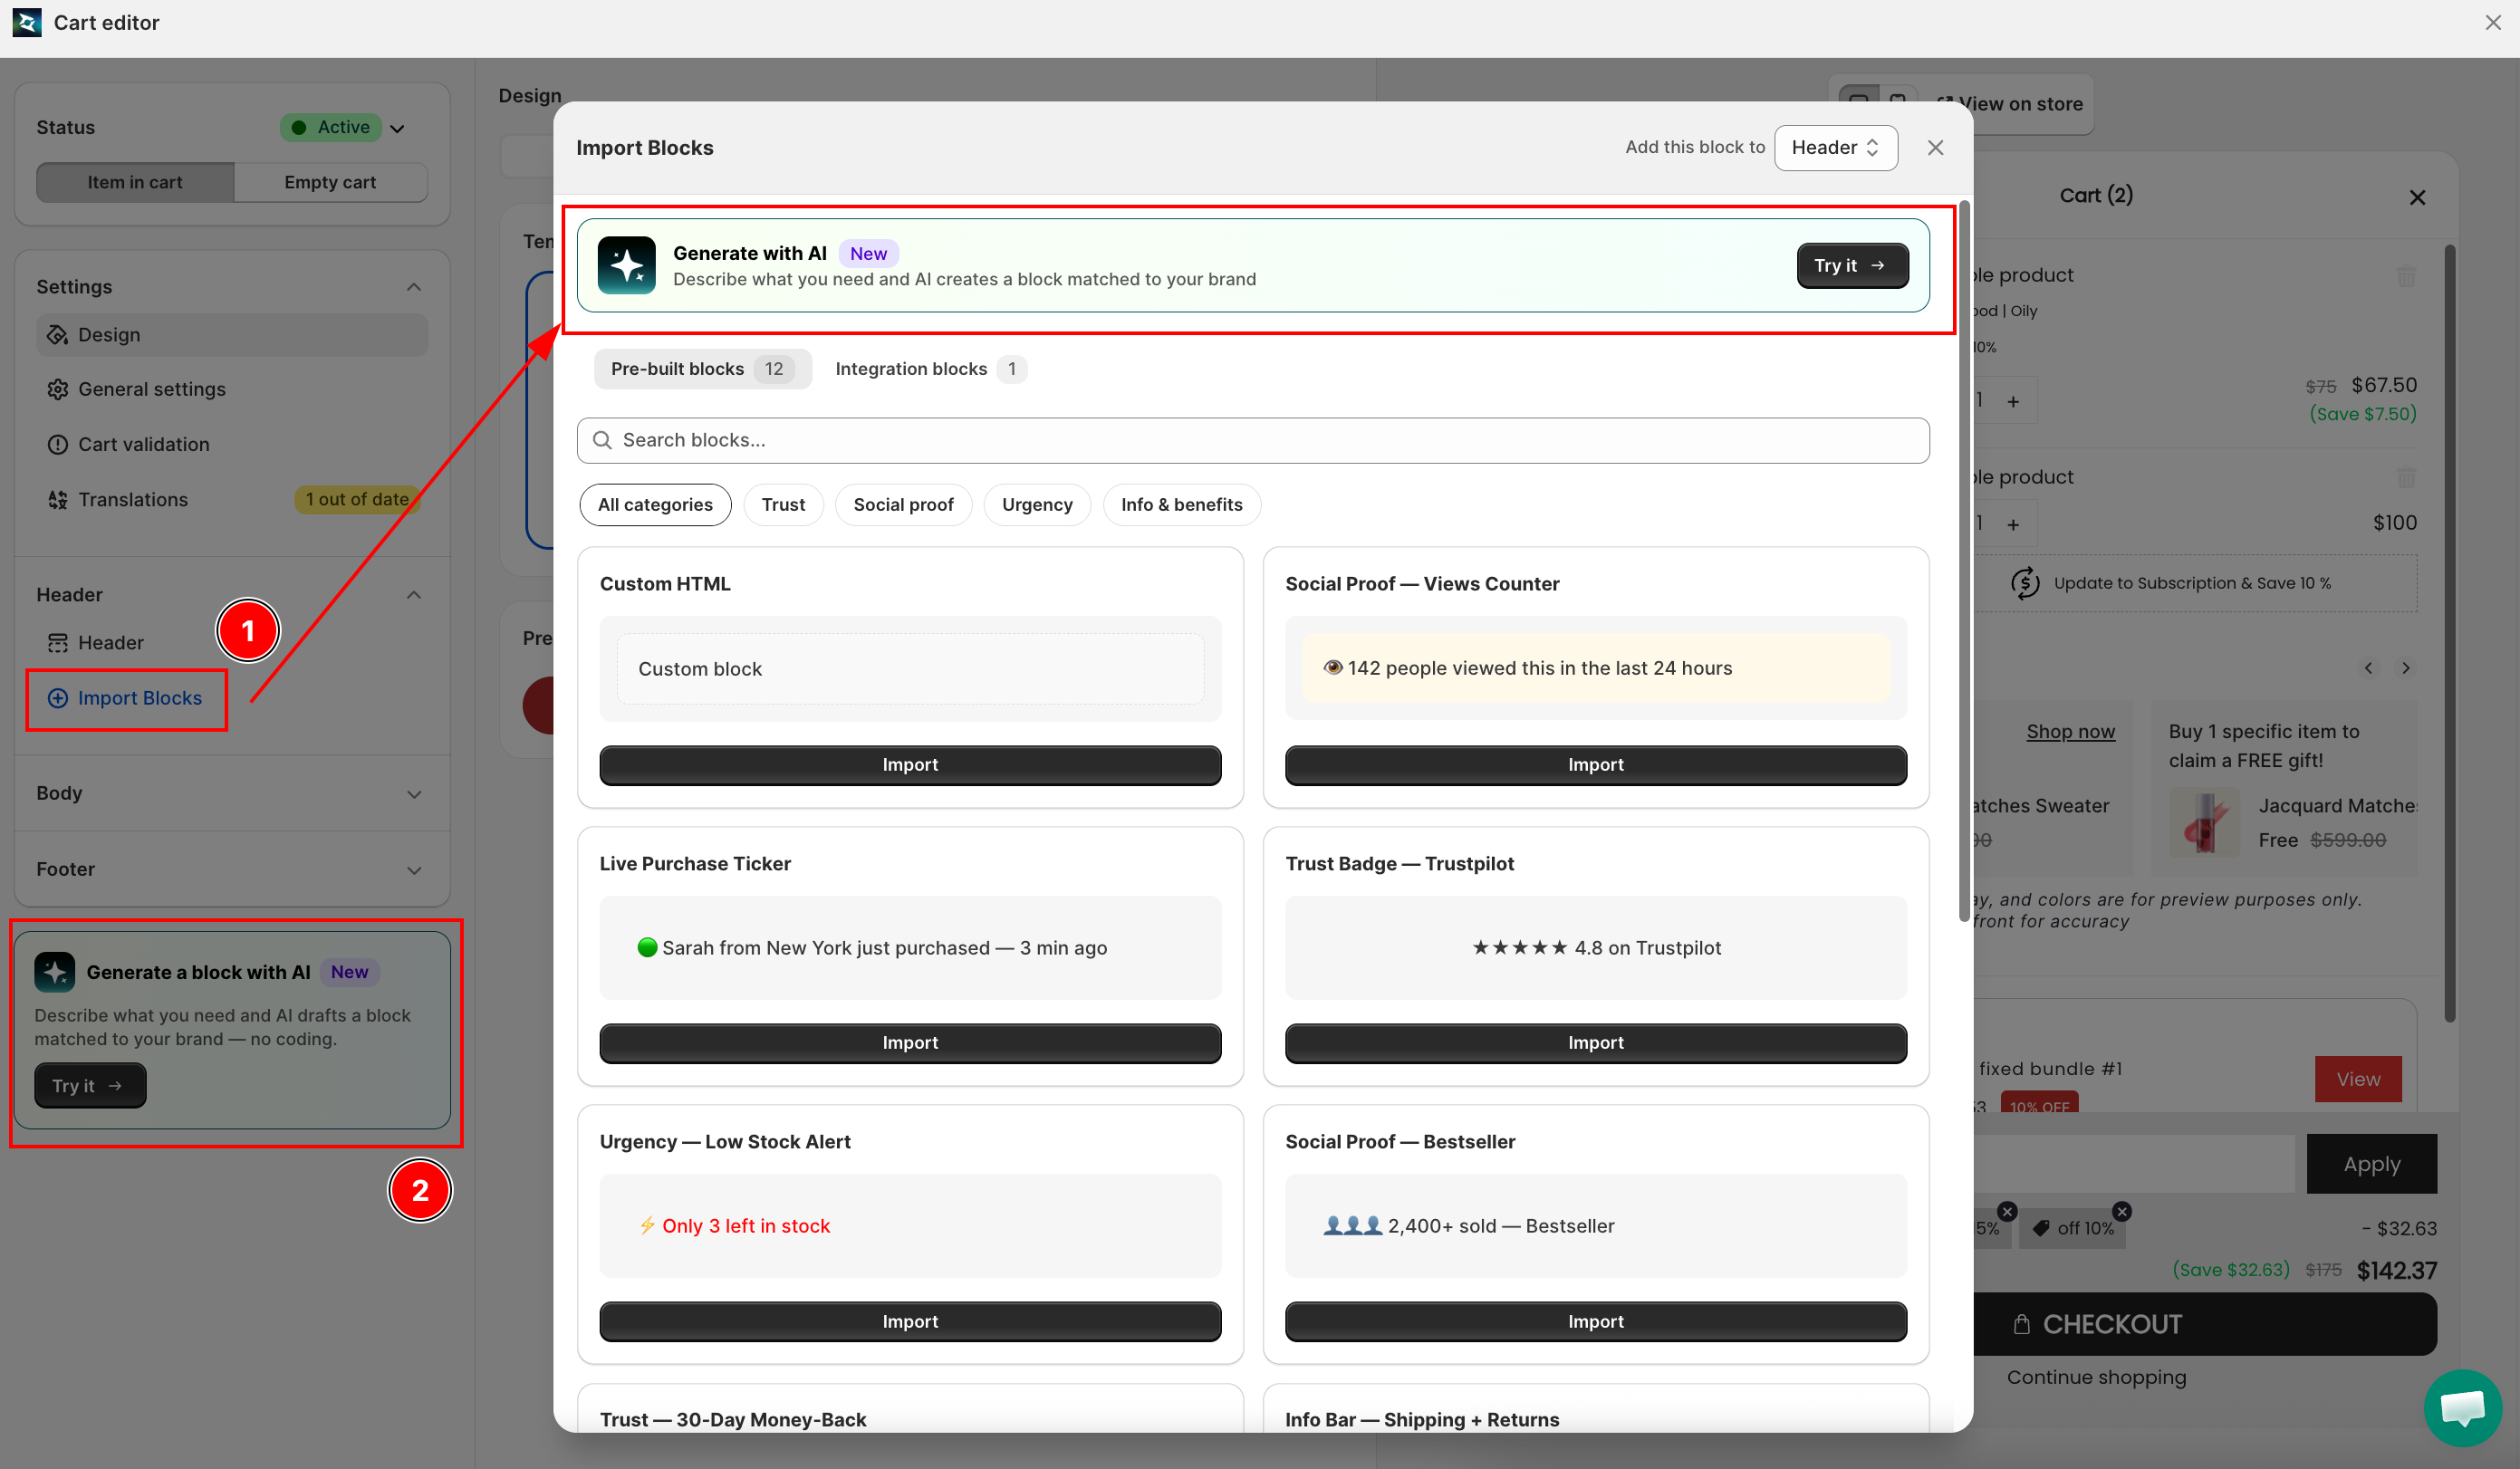Click the plus icon beside Import Blocks
The width and height of the screenshot is (2520, 1469).
pyautogui.click(x=58, y=698)
